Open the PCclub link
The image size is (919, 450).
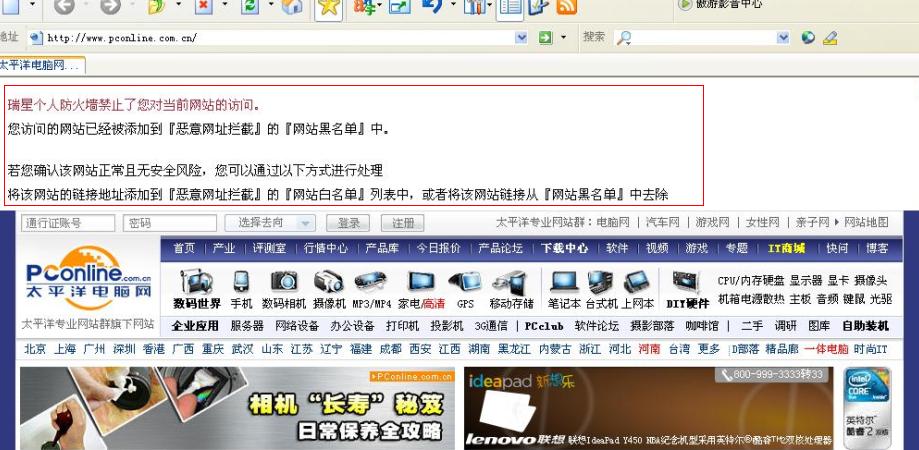[x=544, y=326]
